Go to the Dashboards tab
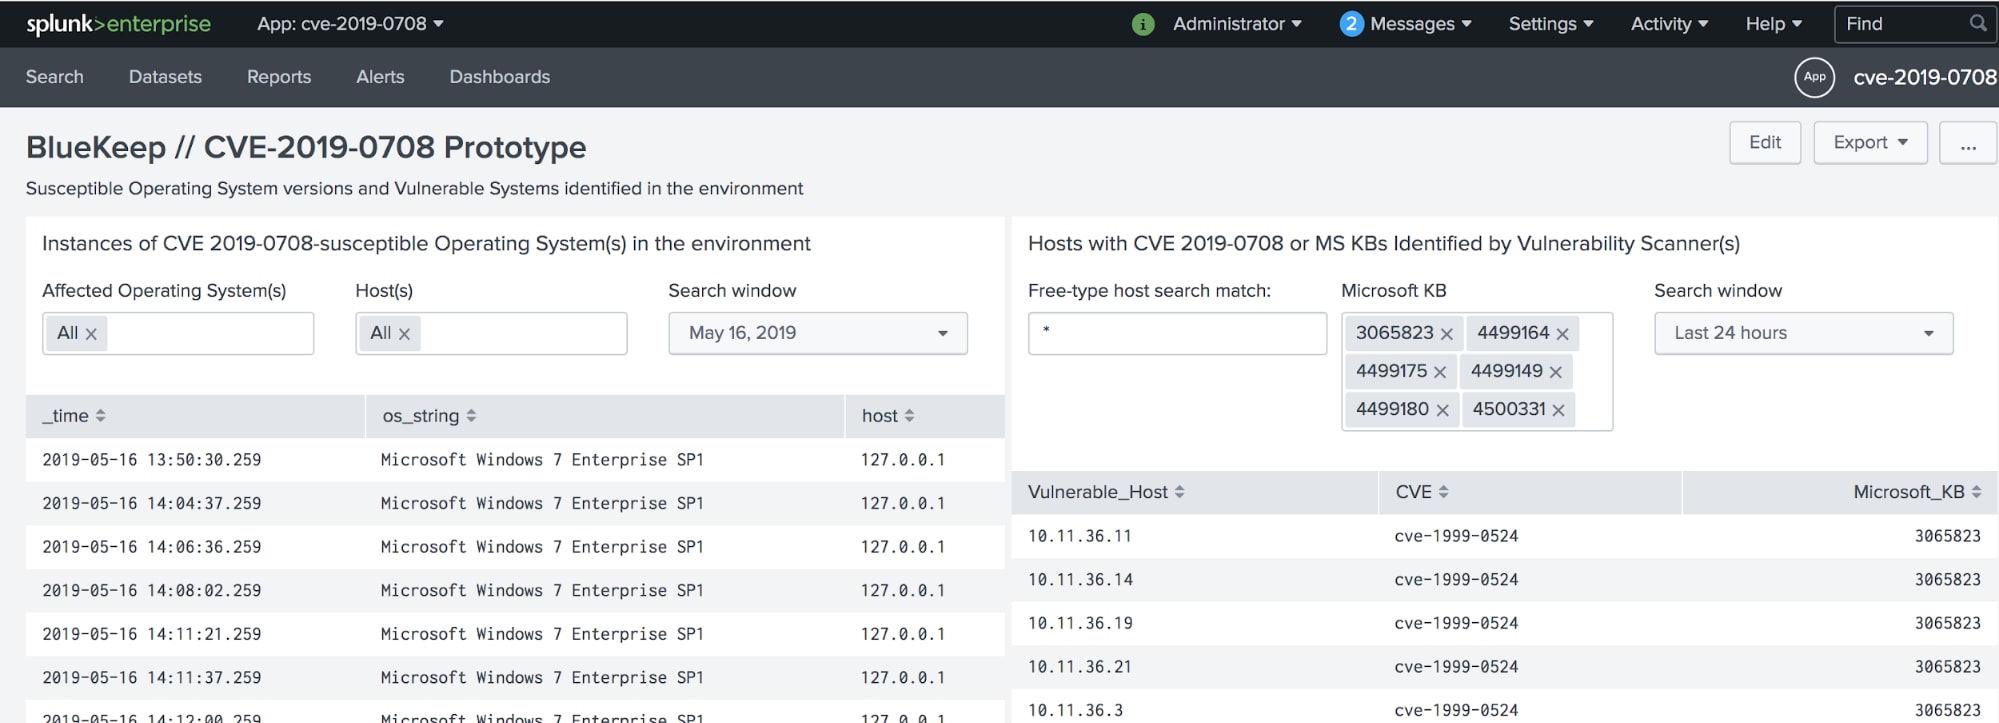This screenshot has width=1999, height=723. tap(500, 77)
